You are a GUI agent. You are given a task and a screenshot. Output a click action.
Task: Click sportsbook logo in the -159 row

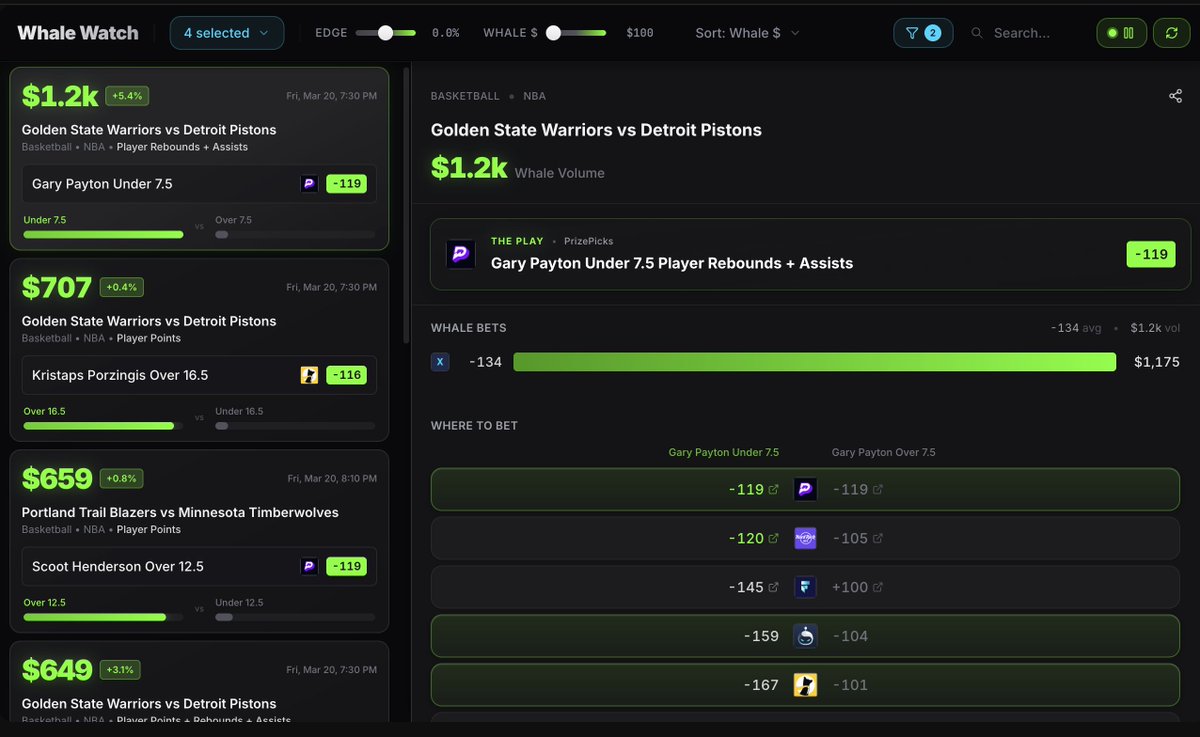(805, 636)
